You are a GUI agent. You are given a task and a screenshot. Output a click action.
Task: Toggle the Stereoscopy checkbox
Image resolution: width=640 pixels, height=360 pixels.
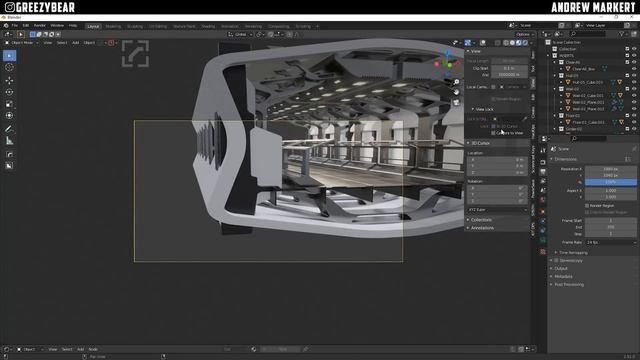pos(556,260)
